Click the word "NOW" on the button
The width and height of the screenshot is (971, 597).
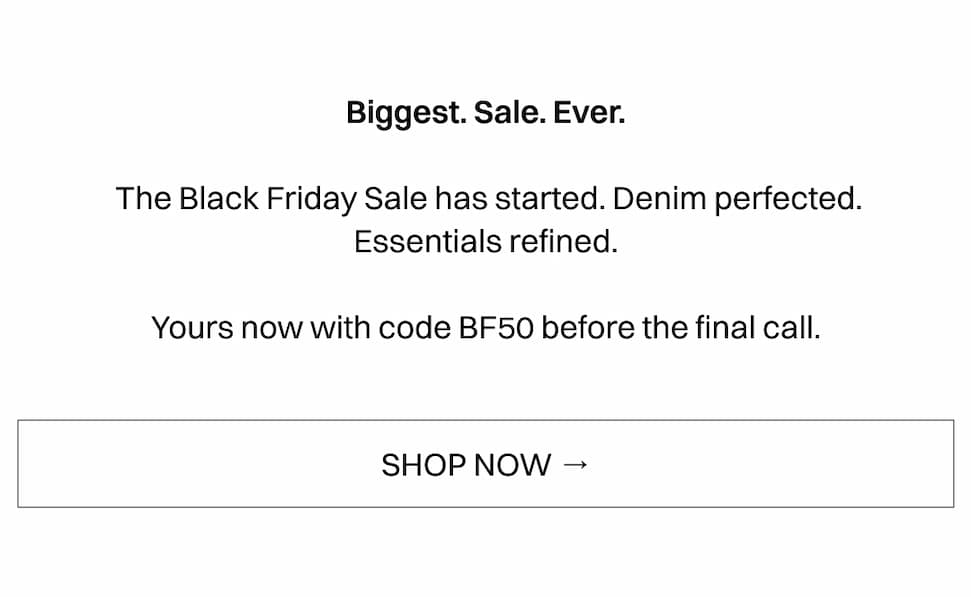point(512,465)
